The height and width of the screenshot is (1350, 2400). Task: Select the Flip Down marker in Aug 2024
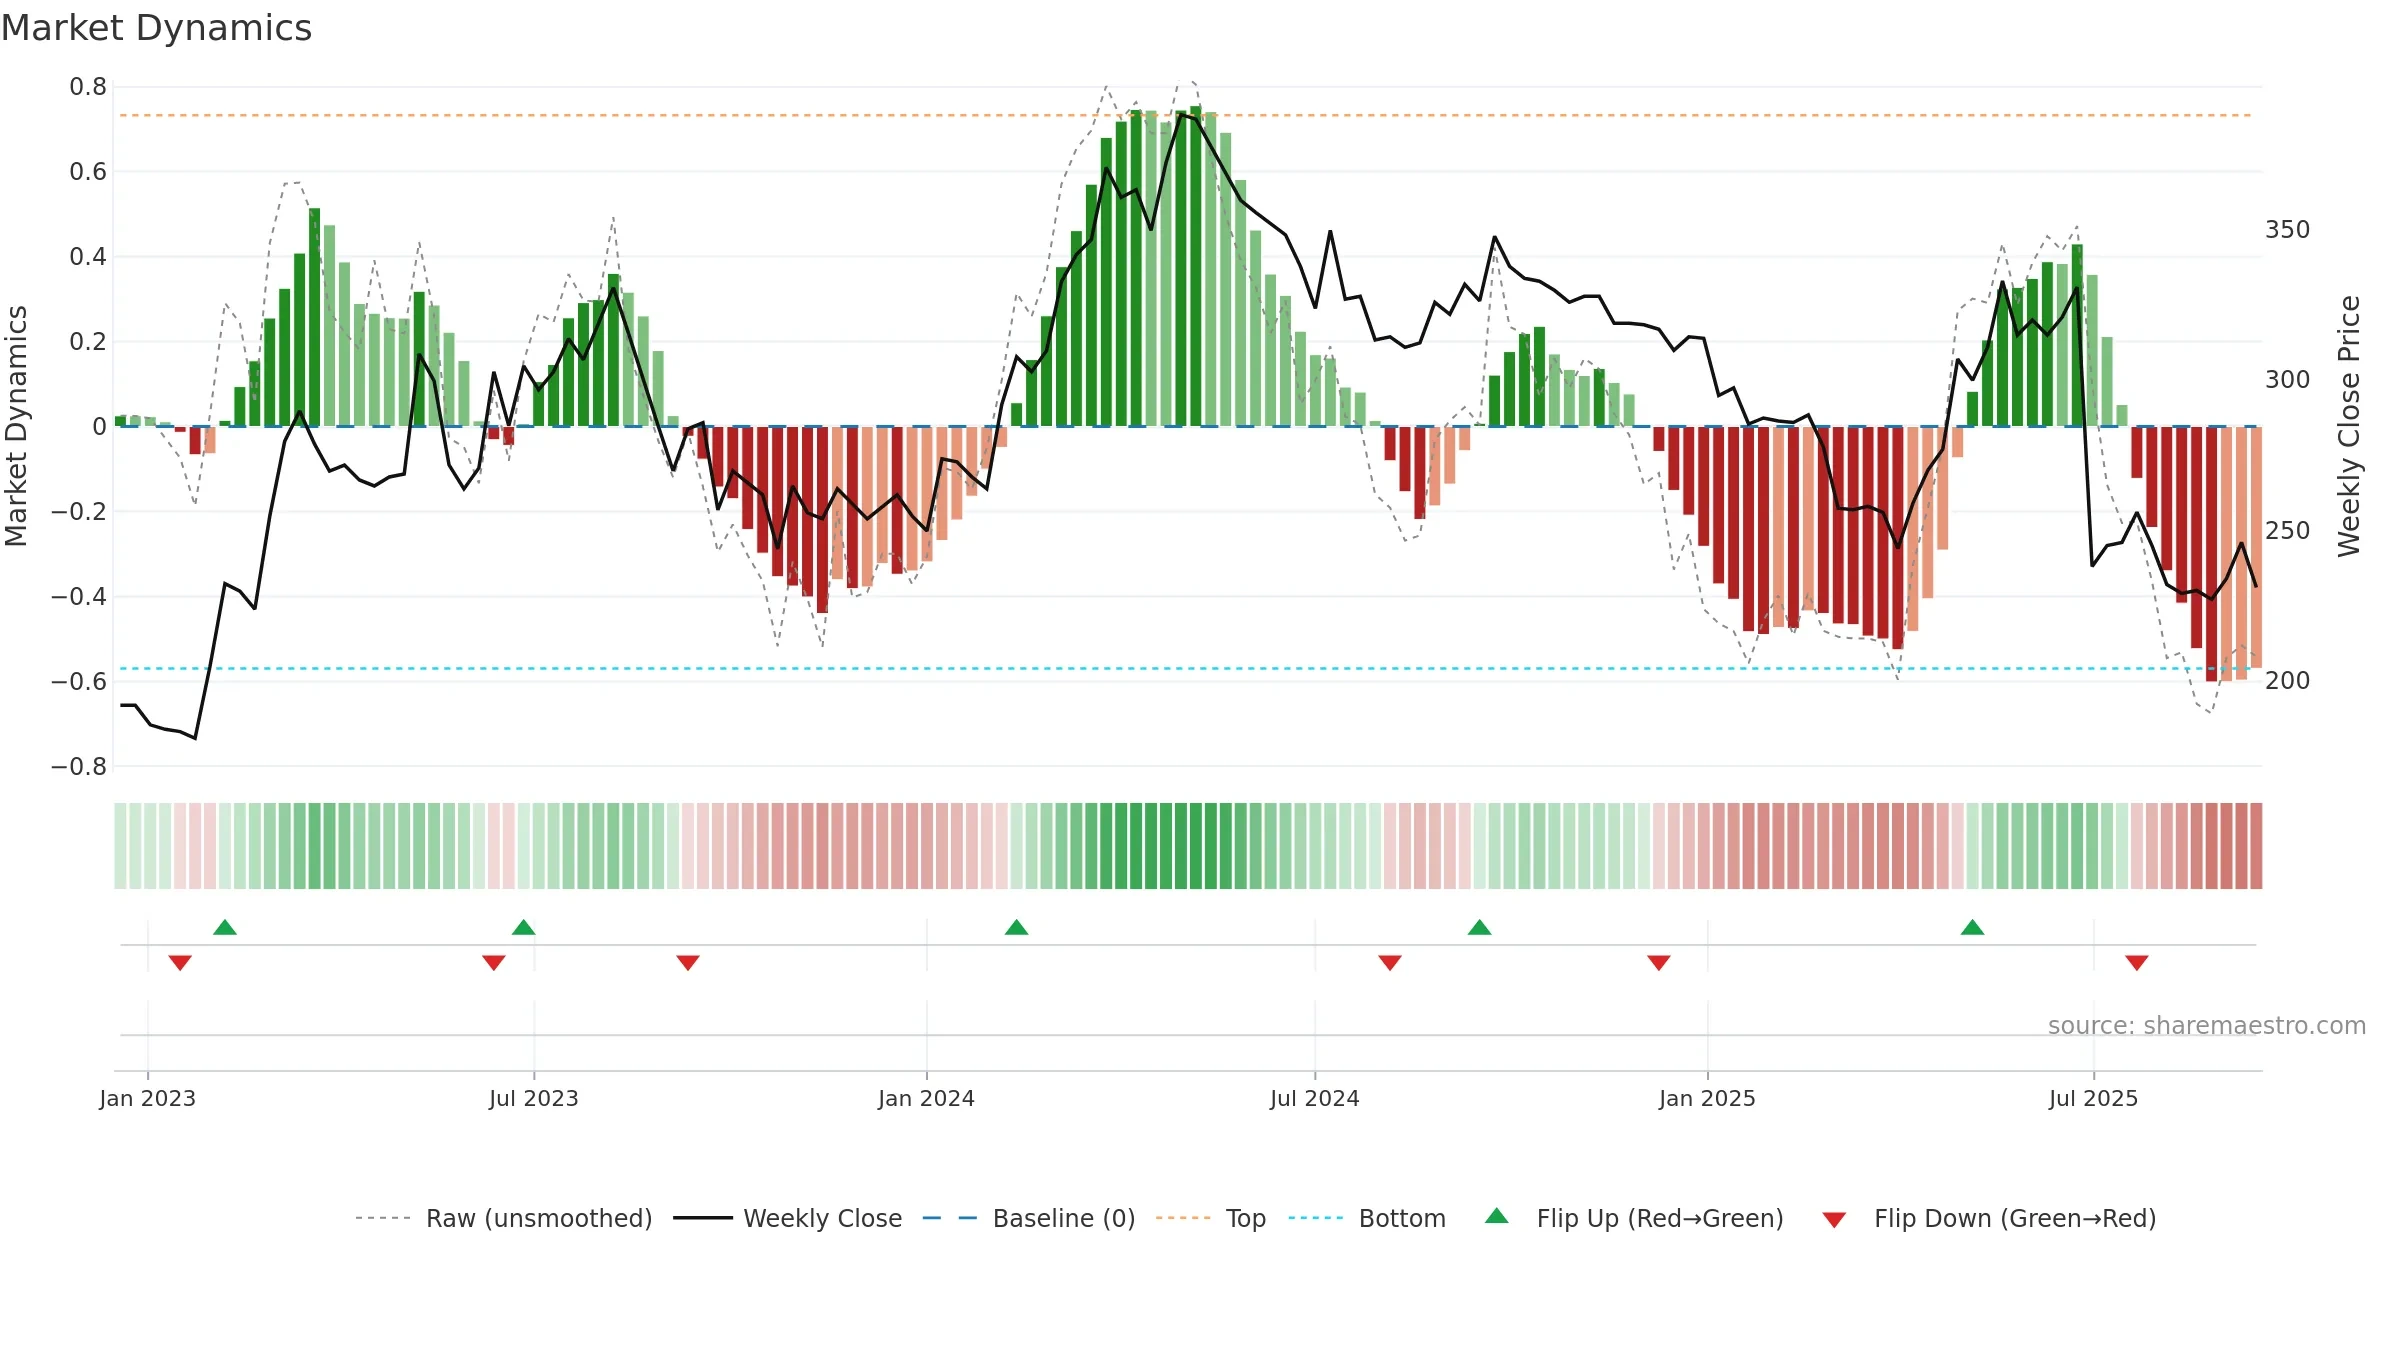(1390, 963)
